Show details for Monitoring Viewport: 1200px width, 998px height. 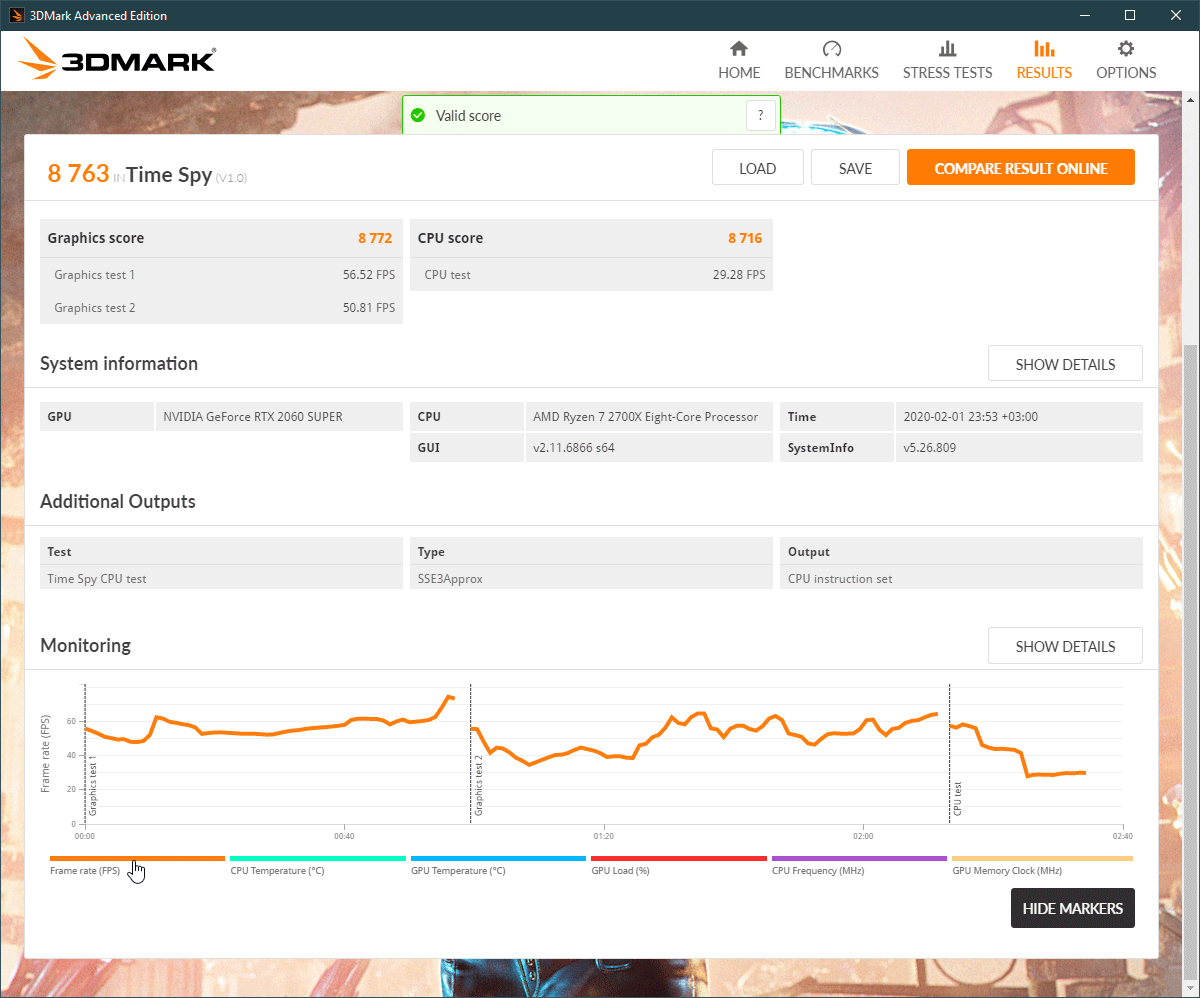click(1065, 646)
